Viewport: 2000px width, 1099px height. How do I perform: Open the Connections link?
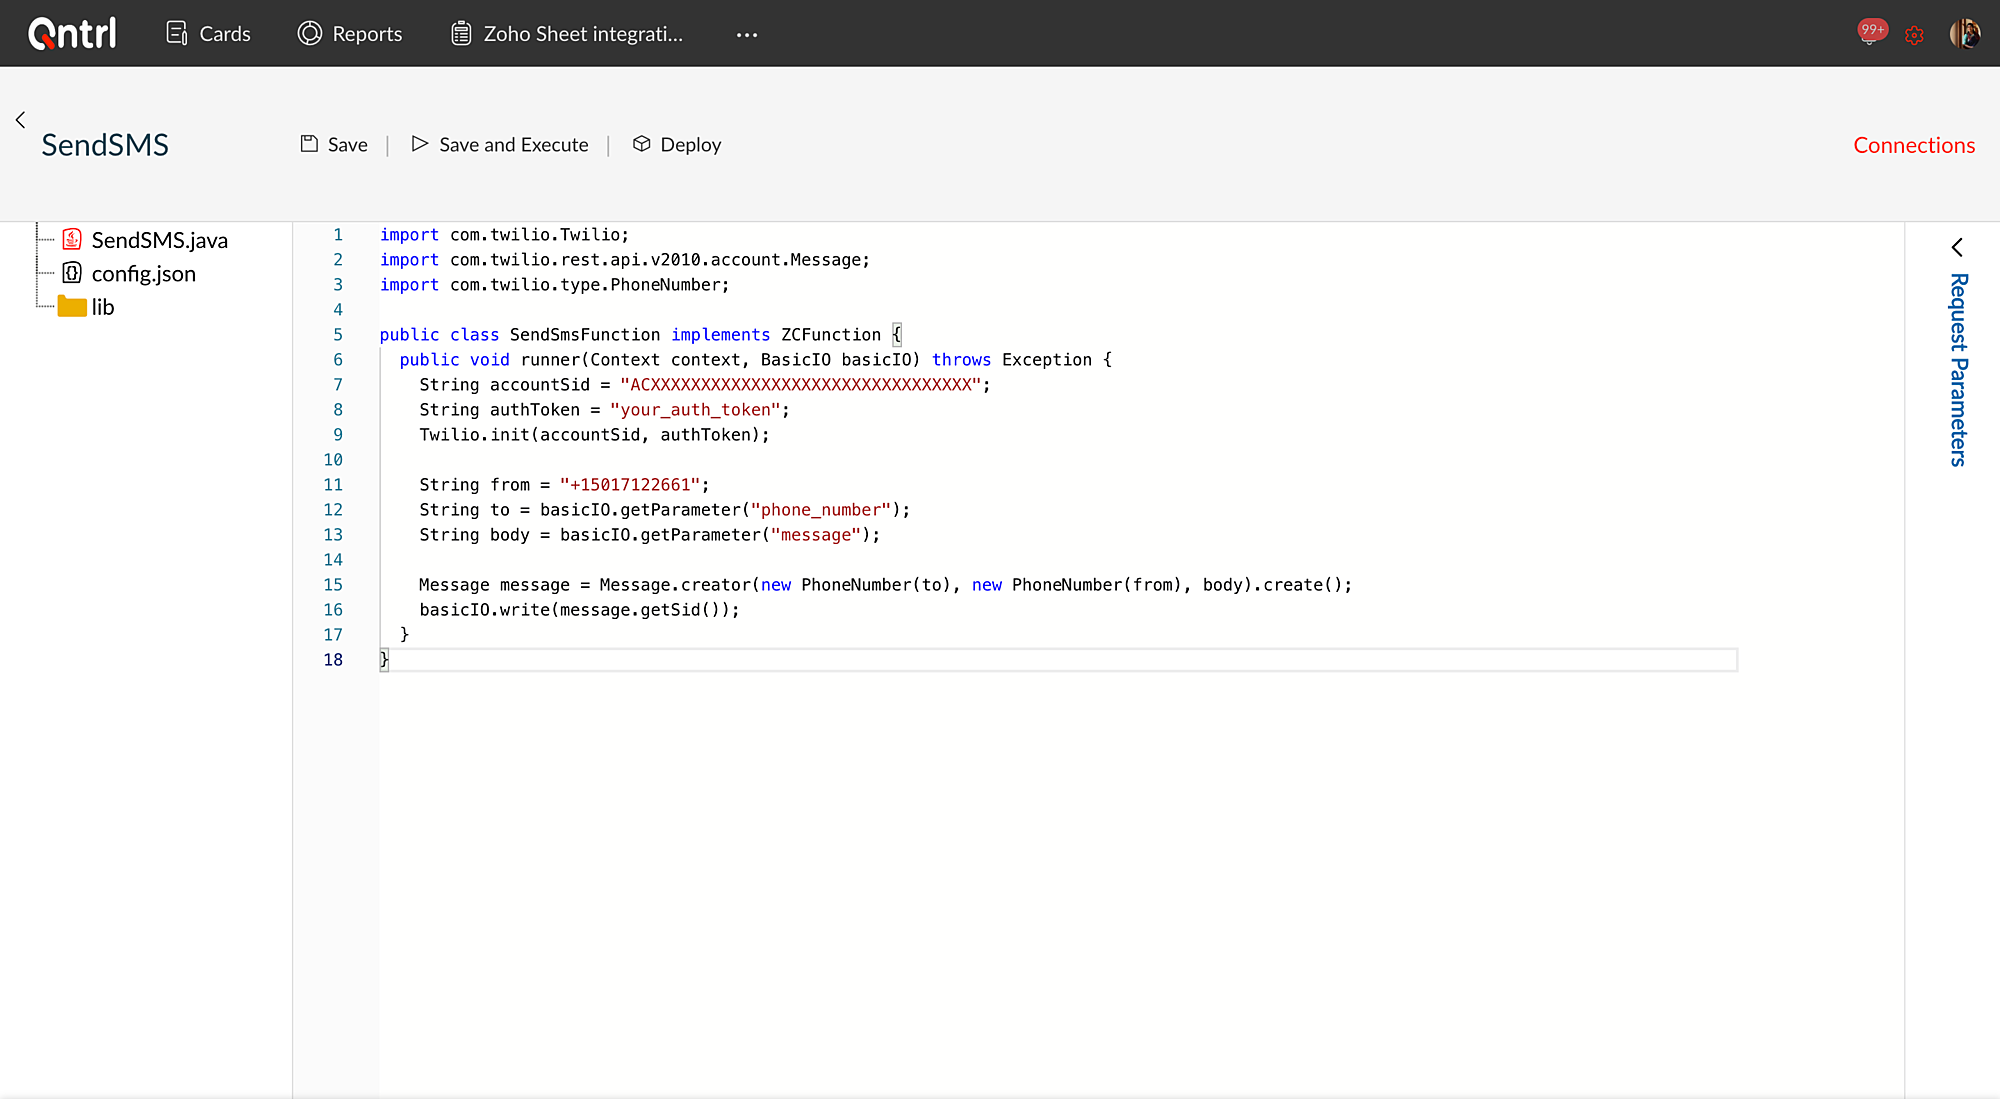coord(1914,145)
